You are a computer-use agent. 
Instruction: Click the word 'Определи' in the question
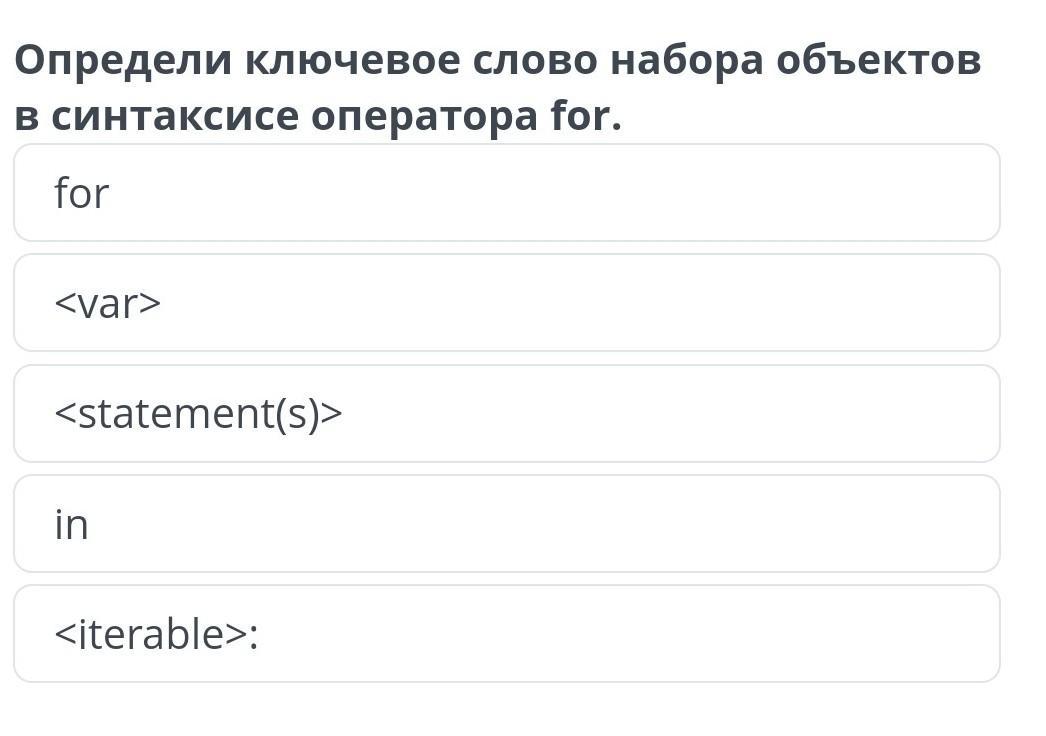(122, 62)
